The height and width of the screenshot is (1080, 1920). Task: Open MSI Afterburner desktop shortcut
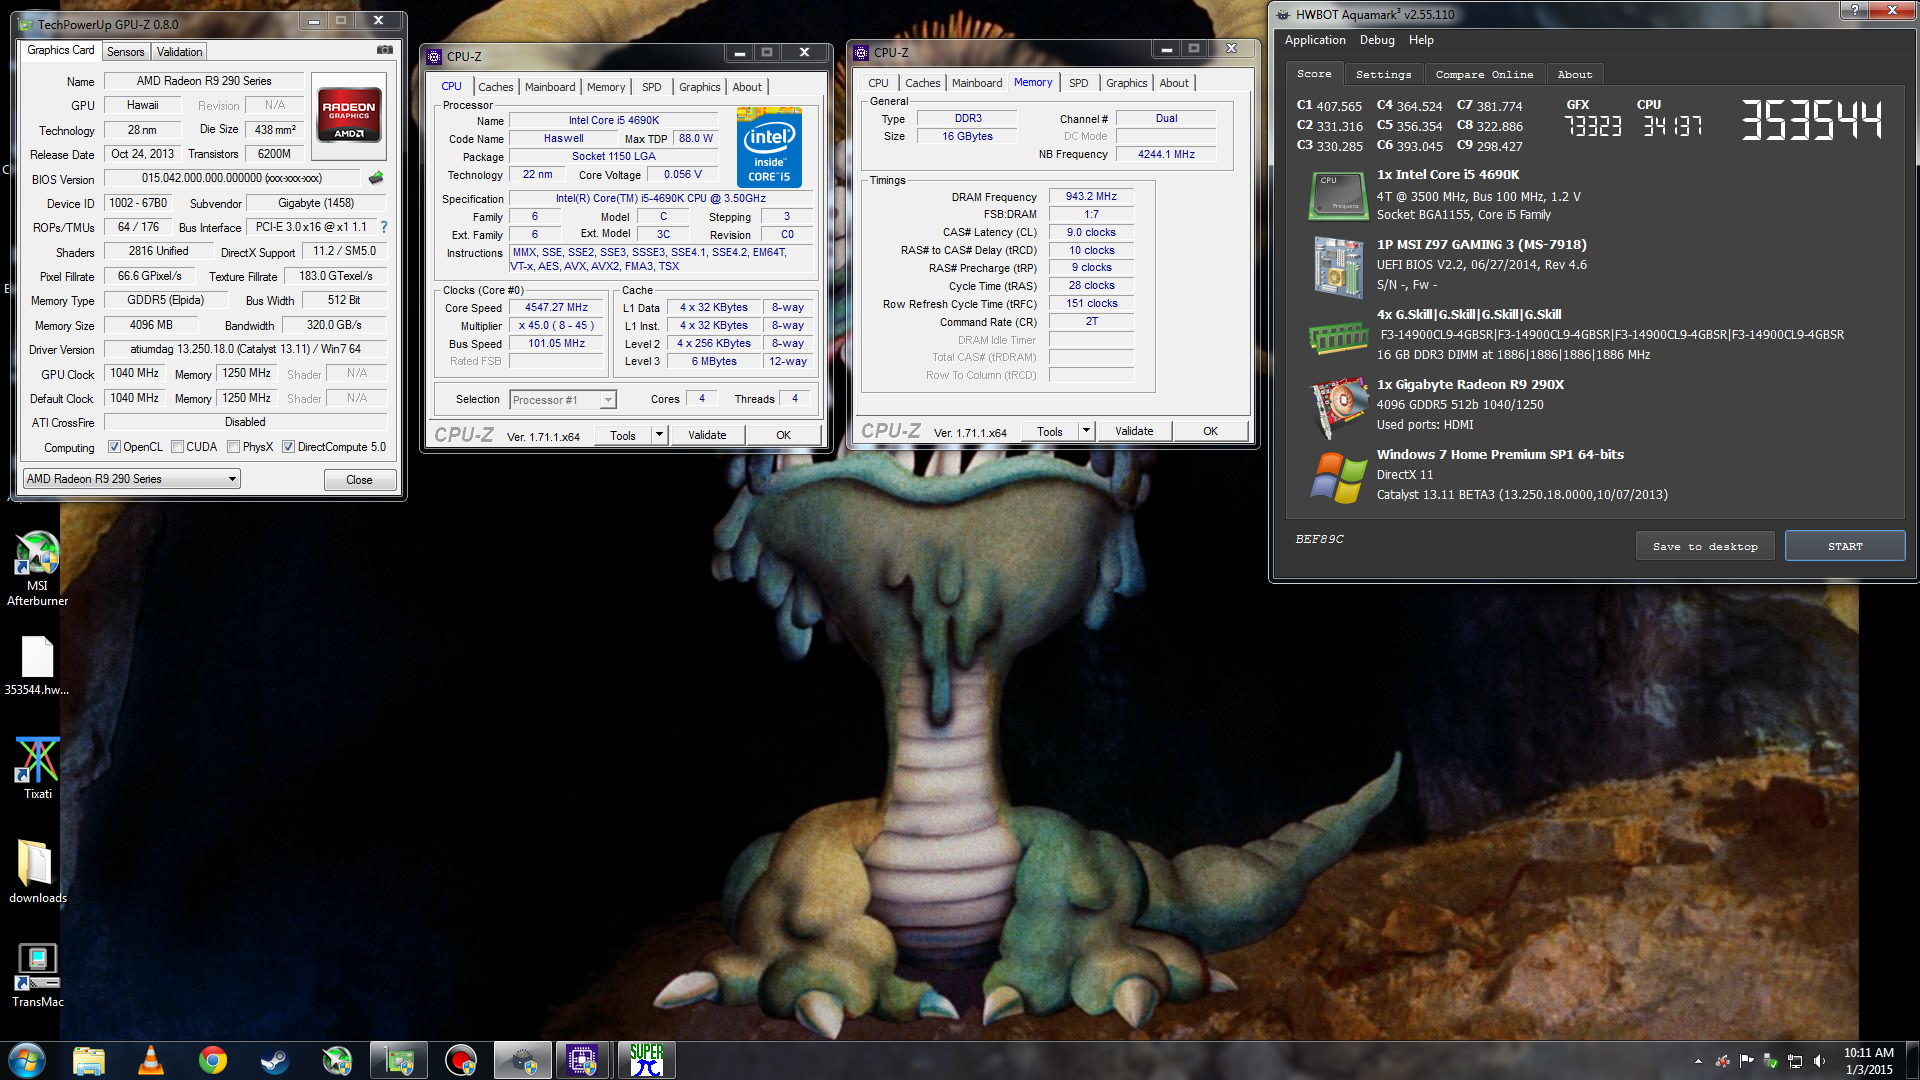(x=37, y=568)
